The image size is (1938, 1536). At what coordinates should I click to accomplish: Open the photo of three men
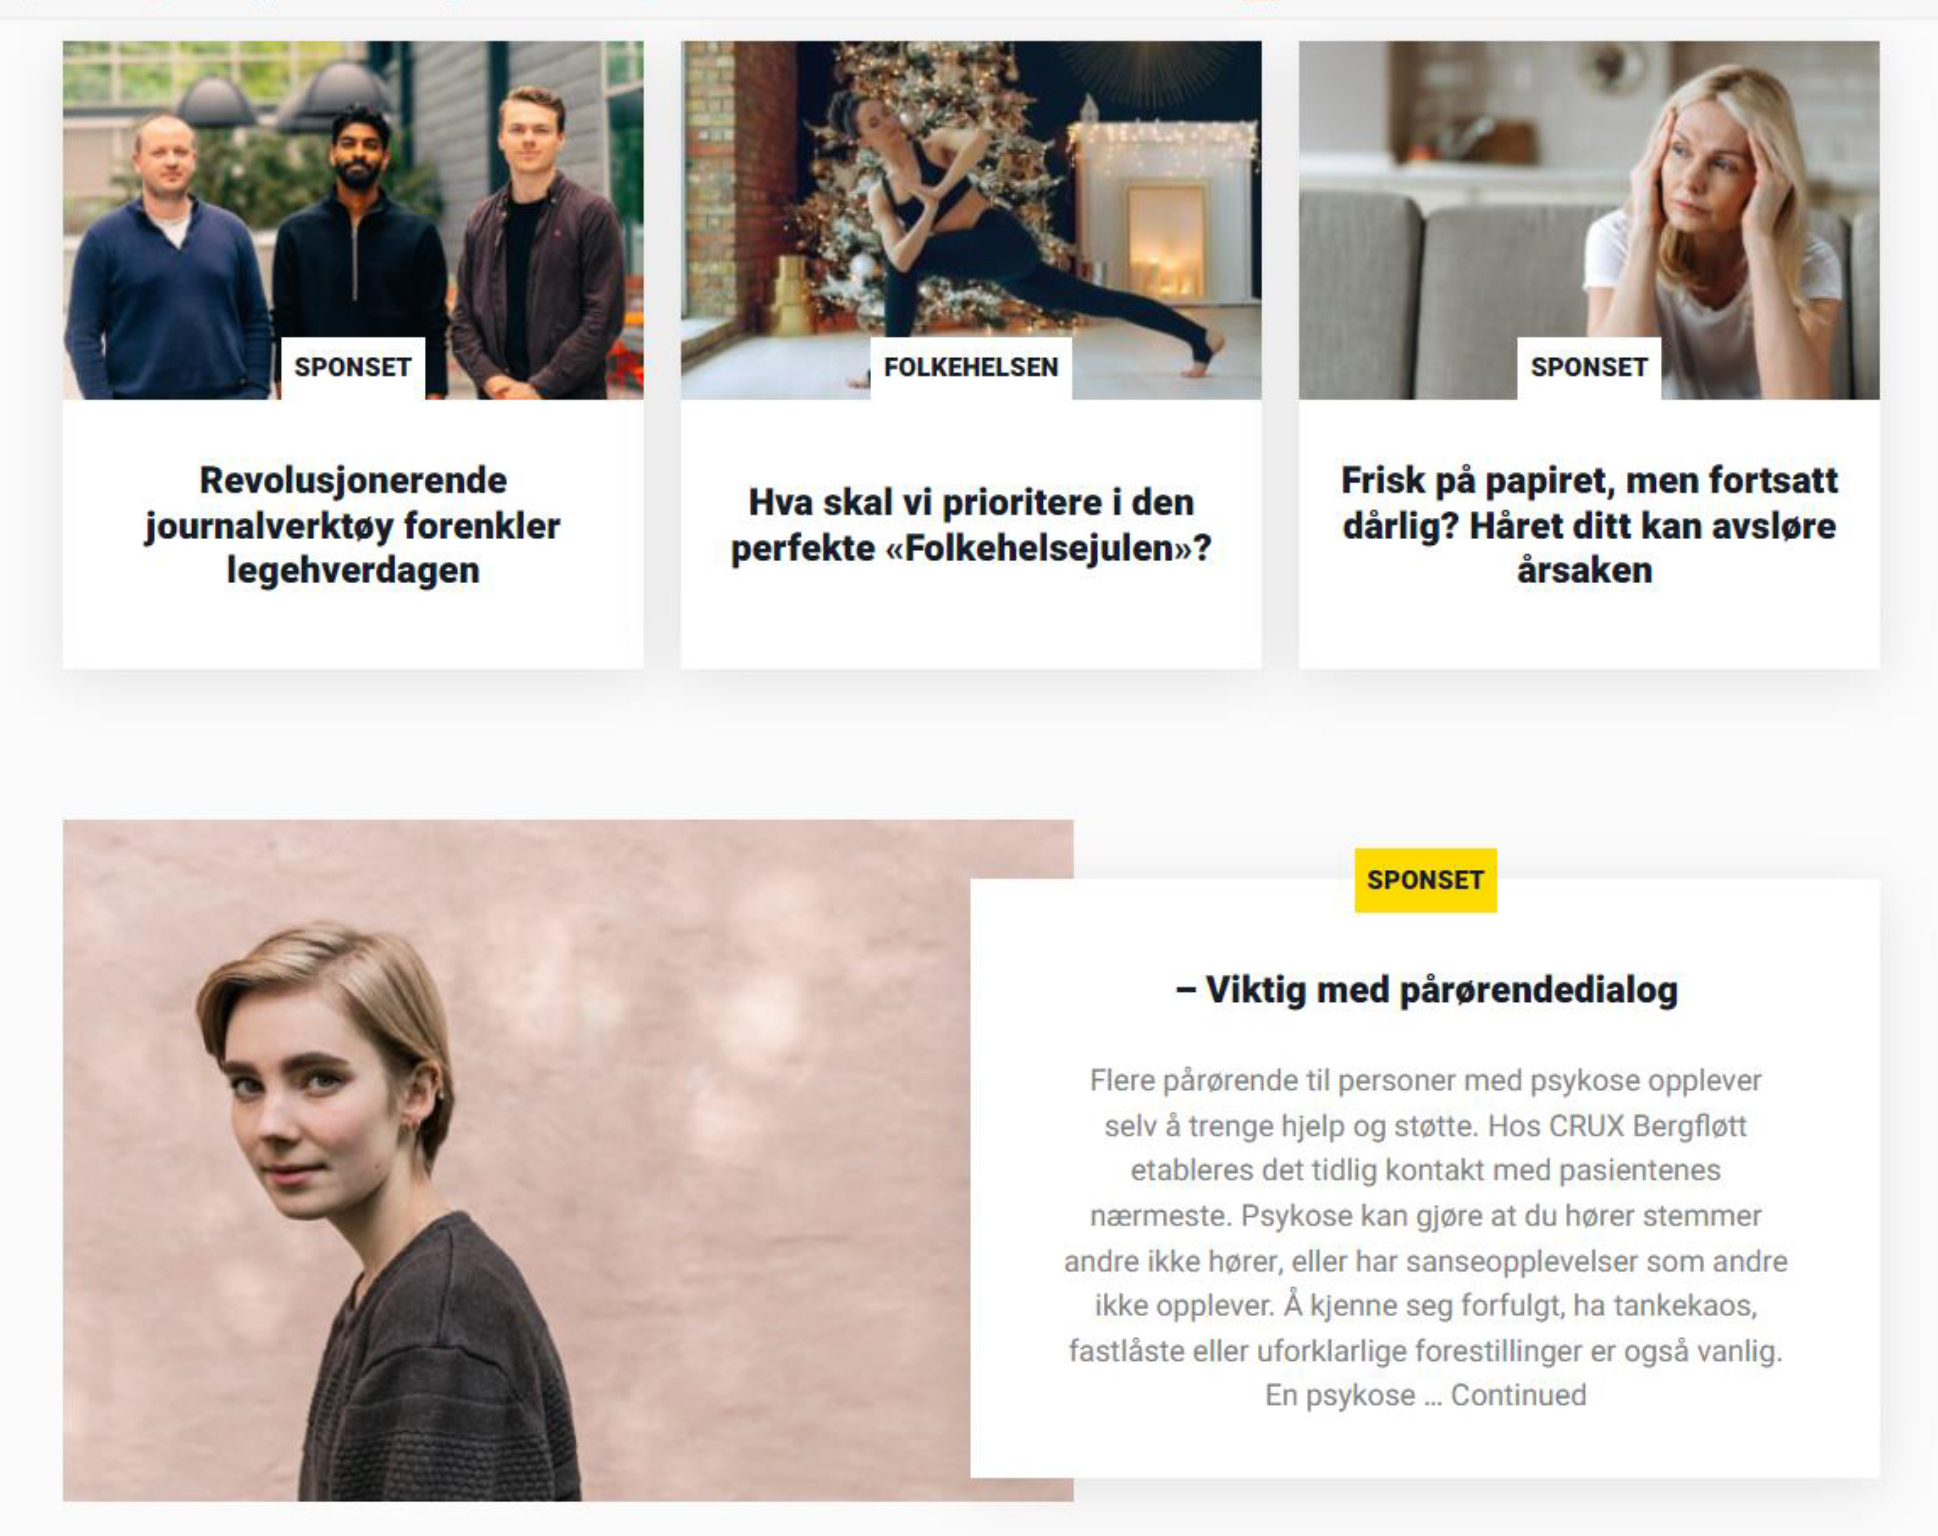pyautogui.click(x=353, y=220)
